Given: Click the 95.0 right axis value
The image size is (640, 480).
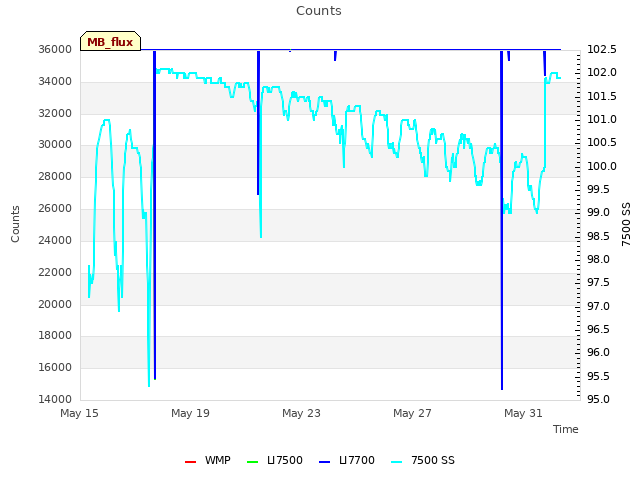Looking at the screenshot, I should pyautogui.click(x=598, y=399).
